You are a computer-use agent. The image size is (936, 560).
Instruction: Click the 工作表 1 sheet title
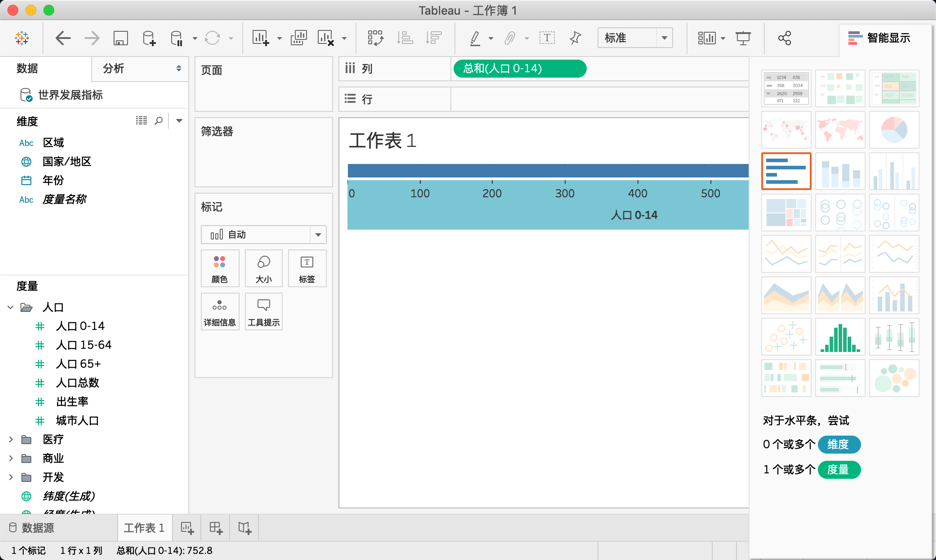pos(383,141)
